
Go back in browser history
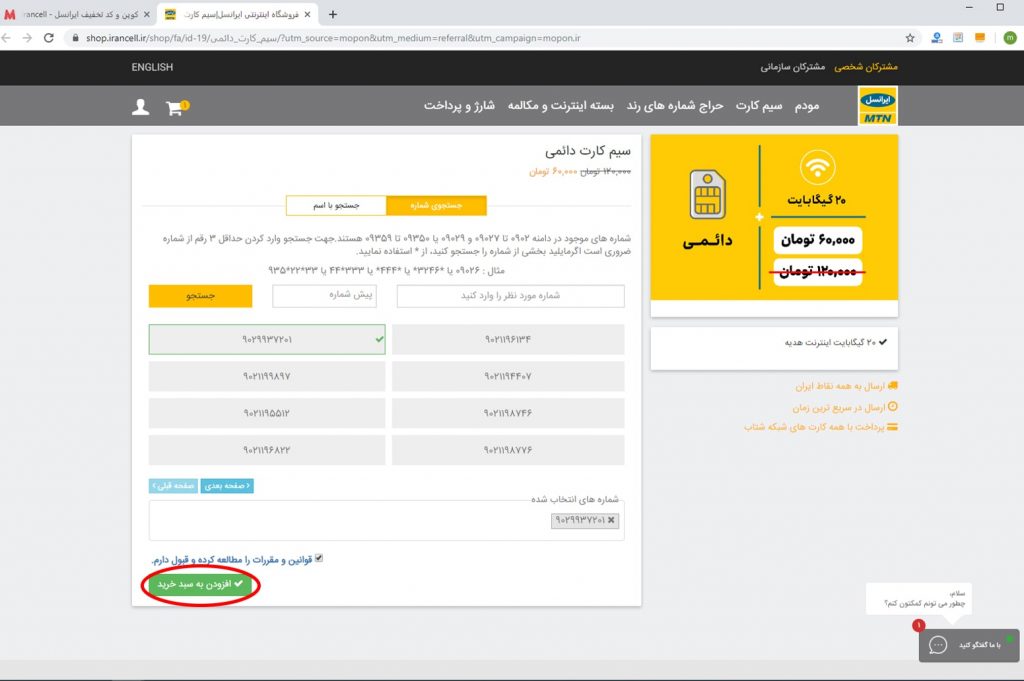tap(7, 38)
